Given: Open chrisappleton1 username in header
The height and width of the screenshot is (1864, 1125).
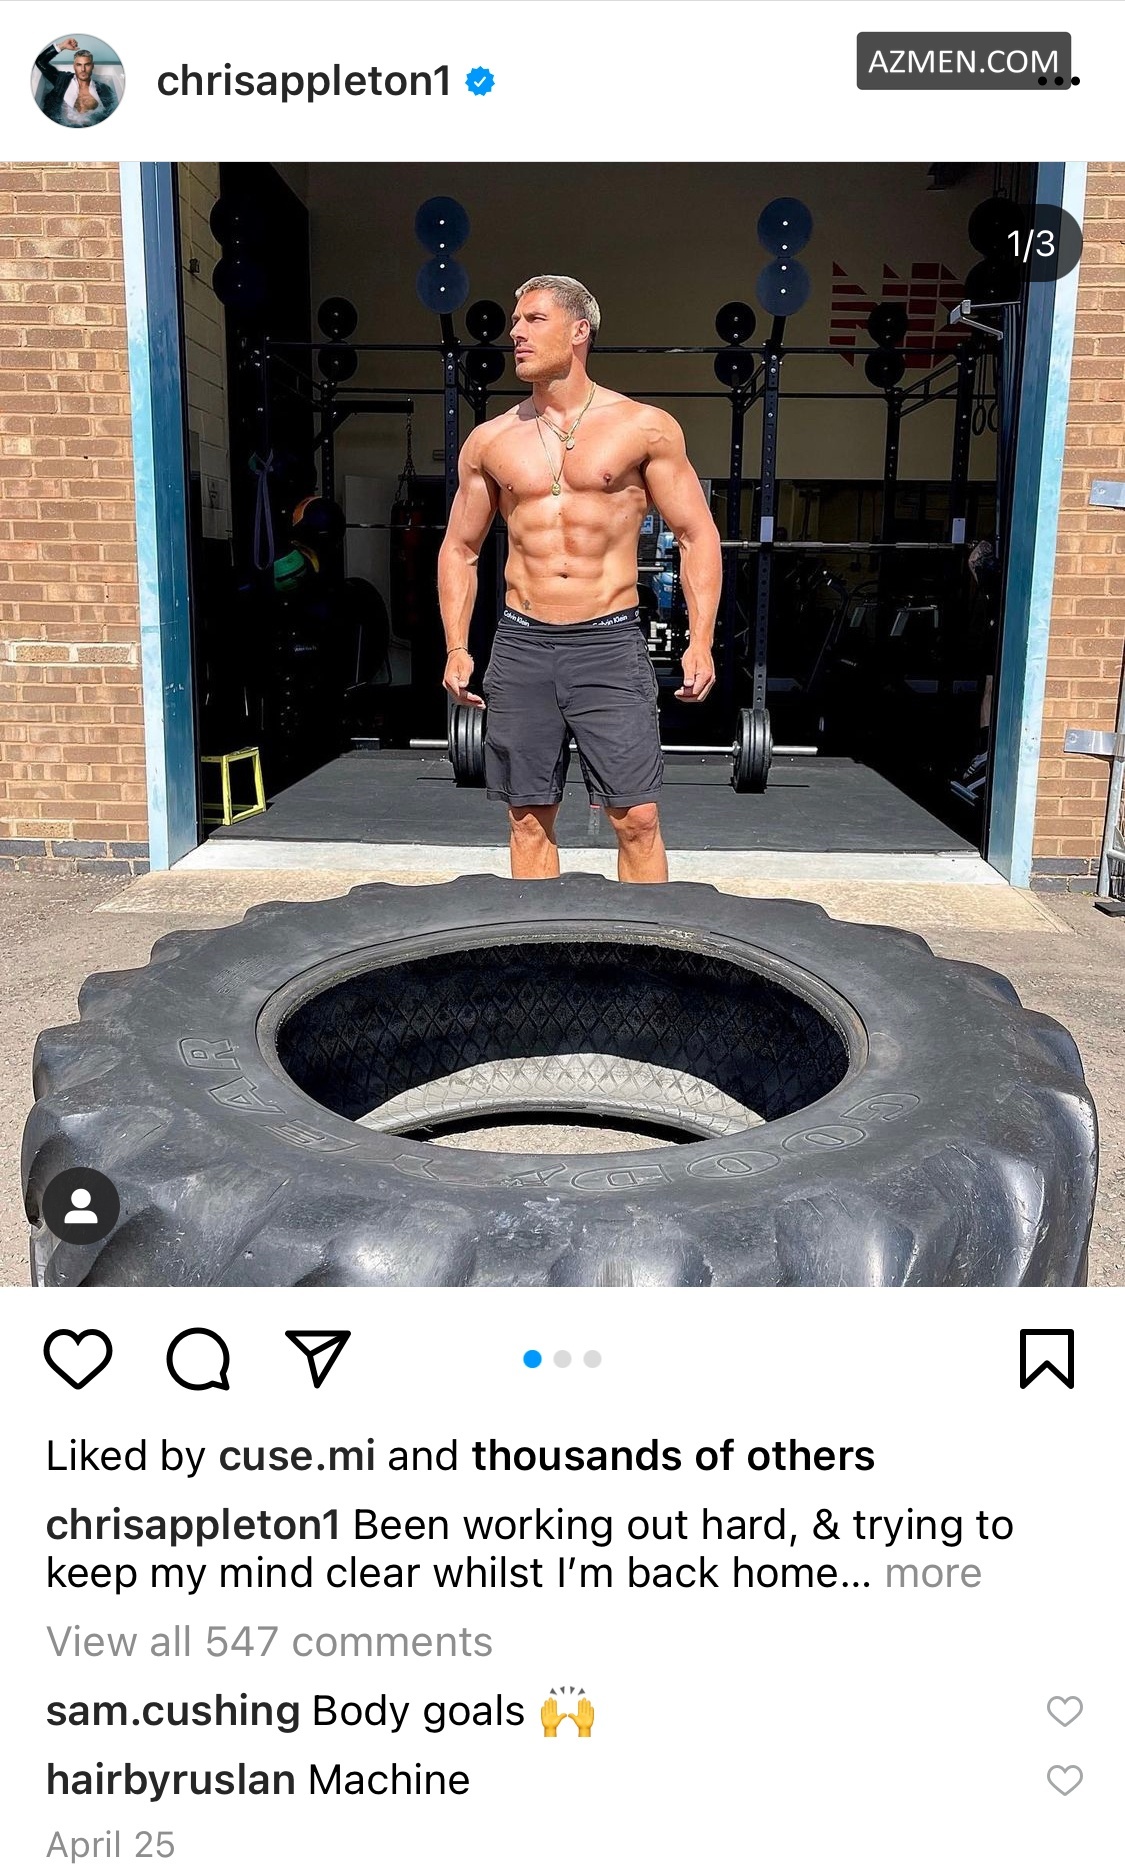Looking at the screenshot, I should [304, 81].
